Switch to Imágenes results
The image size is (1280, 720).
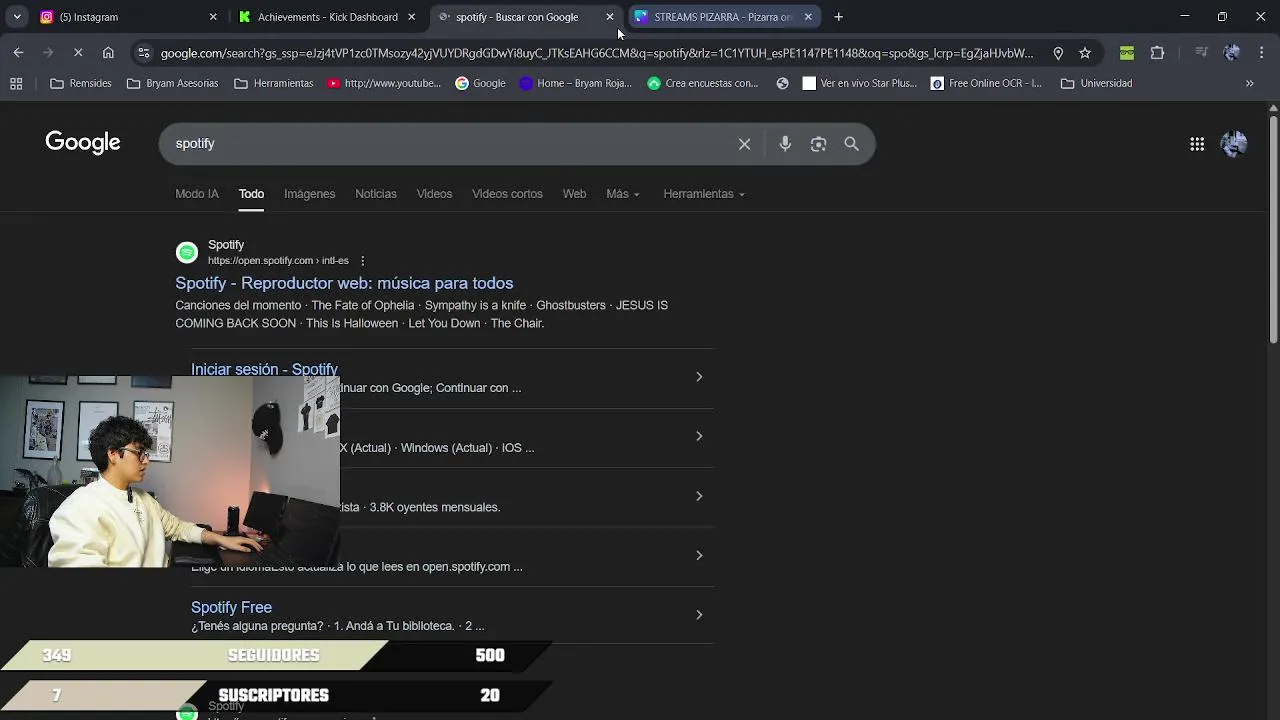coord(309,194)
